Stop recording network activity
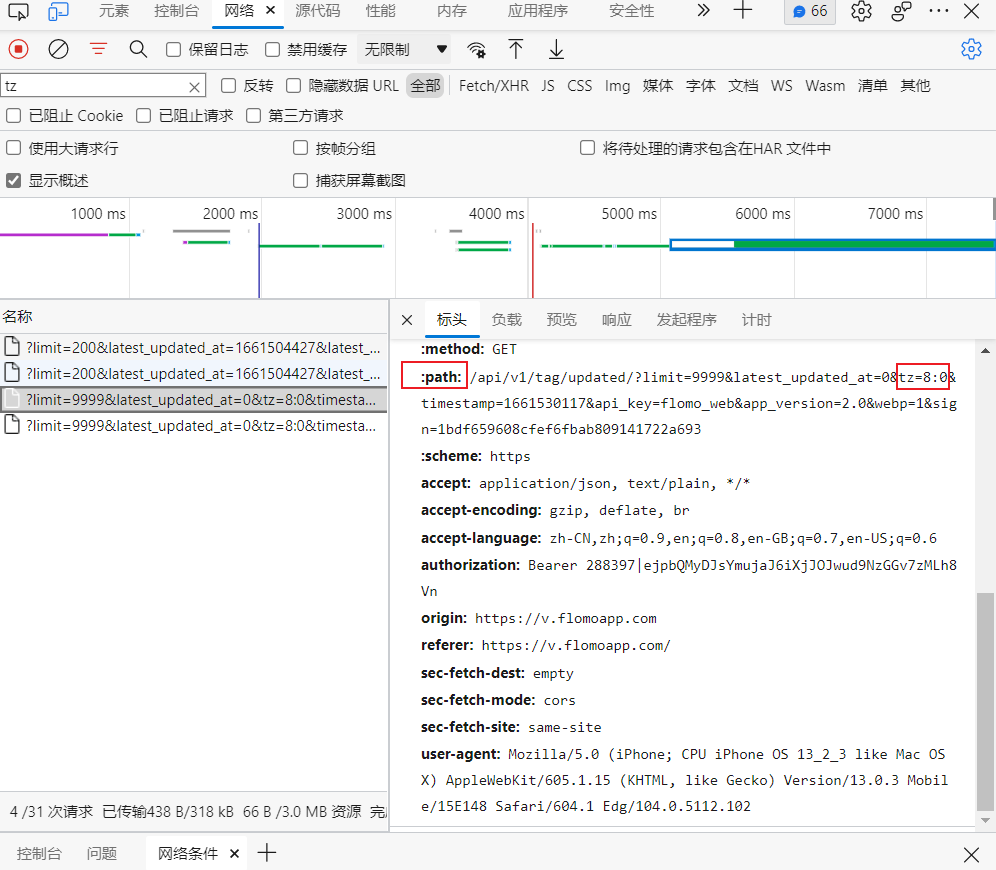Screen dimensions: 996x870 pyautogui.click(x=17, y=48)
